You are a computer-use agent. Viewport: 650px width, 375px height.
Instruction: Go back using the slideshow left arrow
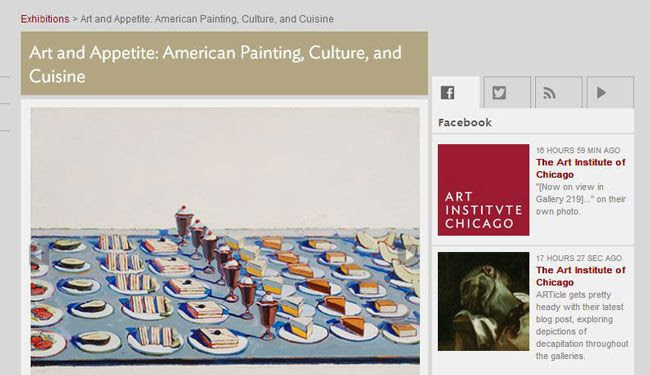[37, 253]
